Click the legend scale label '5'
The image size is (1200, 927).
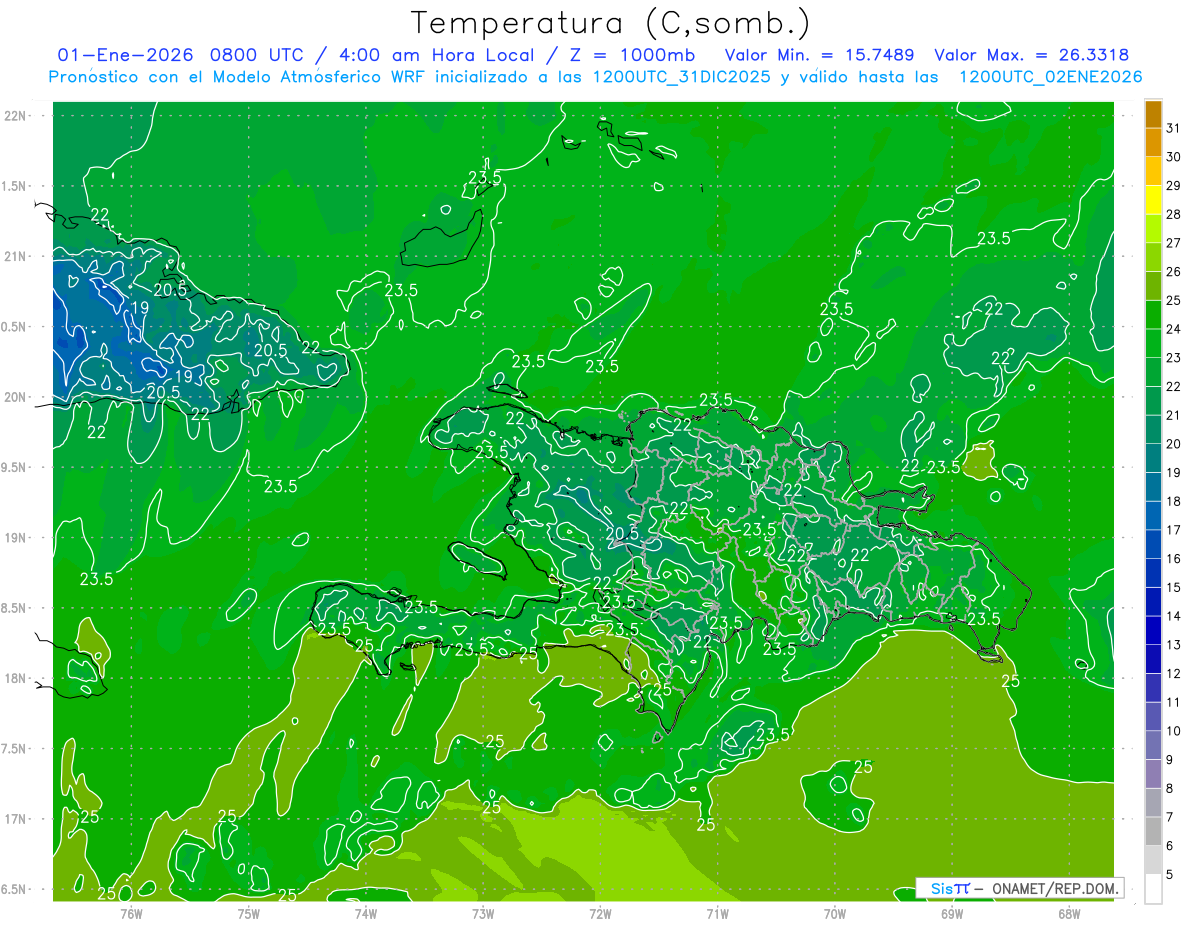[1169, 876]
